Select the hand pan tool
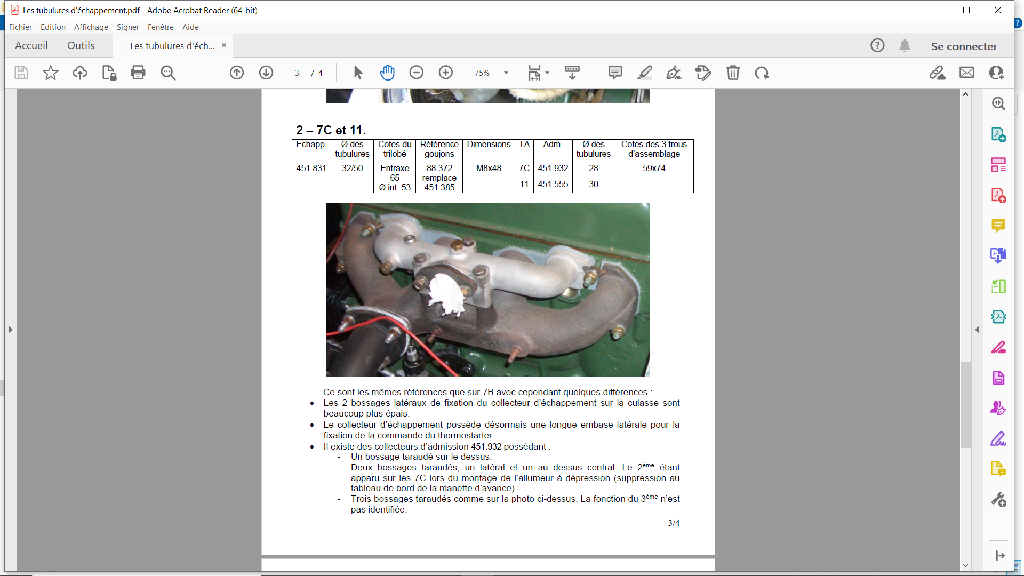This screenshot has width=1024, height=576. pyautogui.click(x=387, y=72)
